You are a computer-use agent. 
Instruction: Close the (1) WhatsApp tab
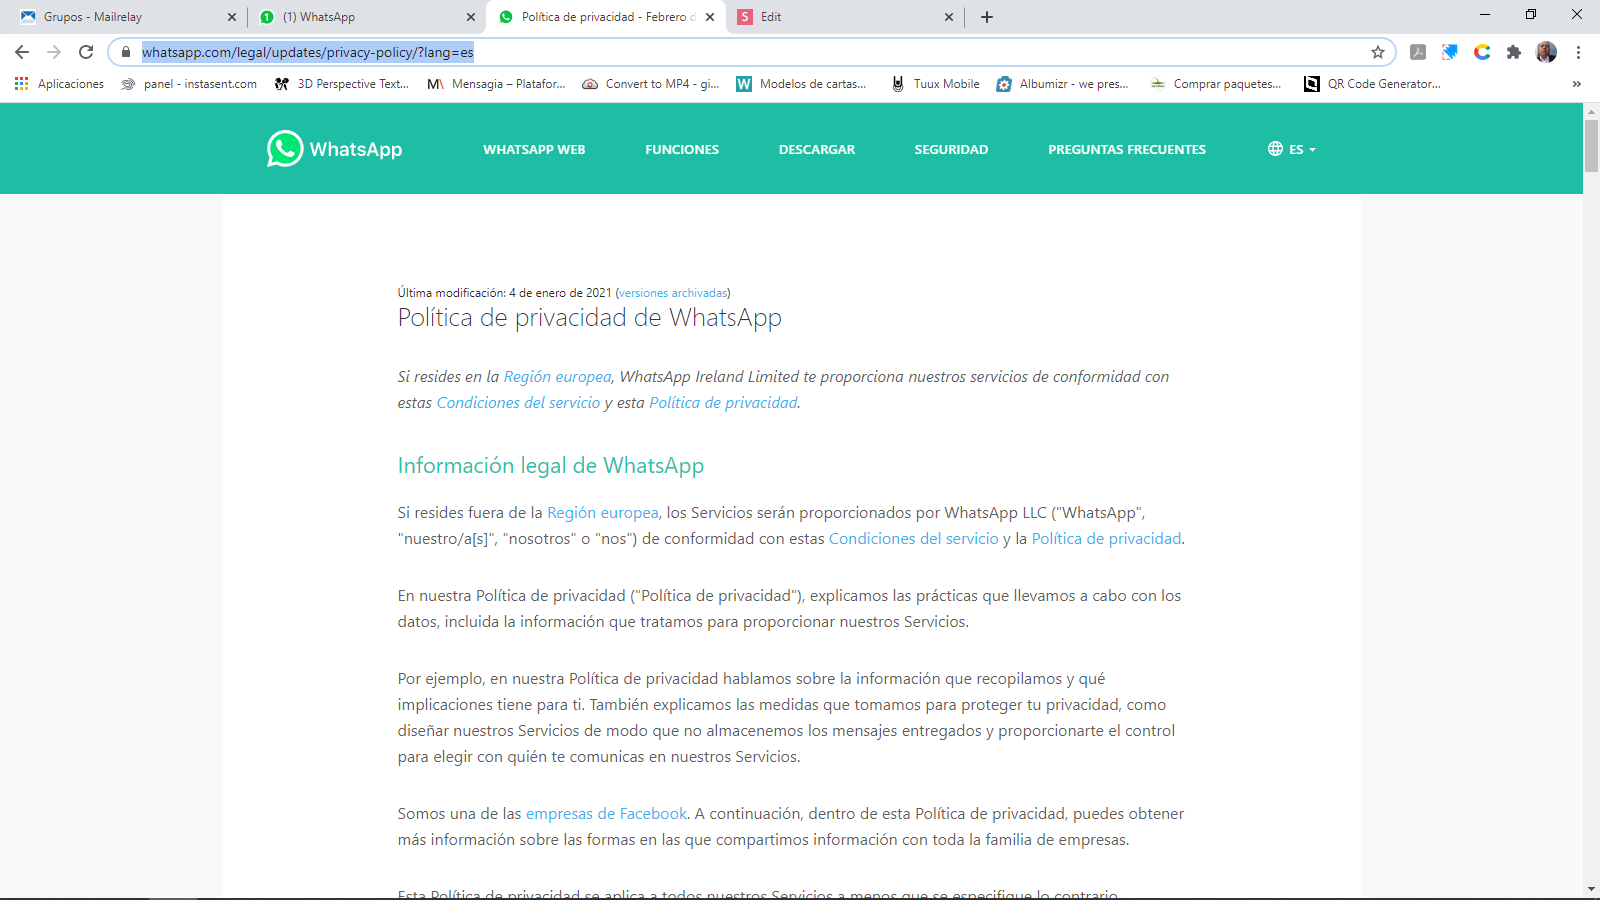point(471,17)
